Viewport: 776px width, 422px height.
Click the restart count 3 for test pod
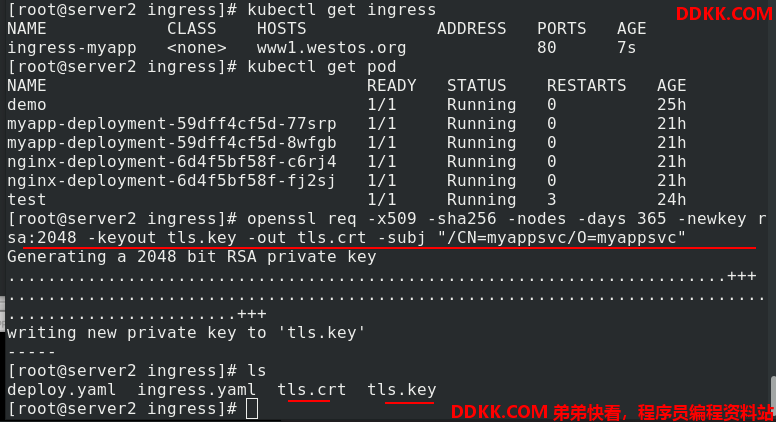click(552, 200)
